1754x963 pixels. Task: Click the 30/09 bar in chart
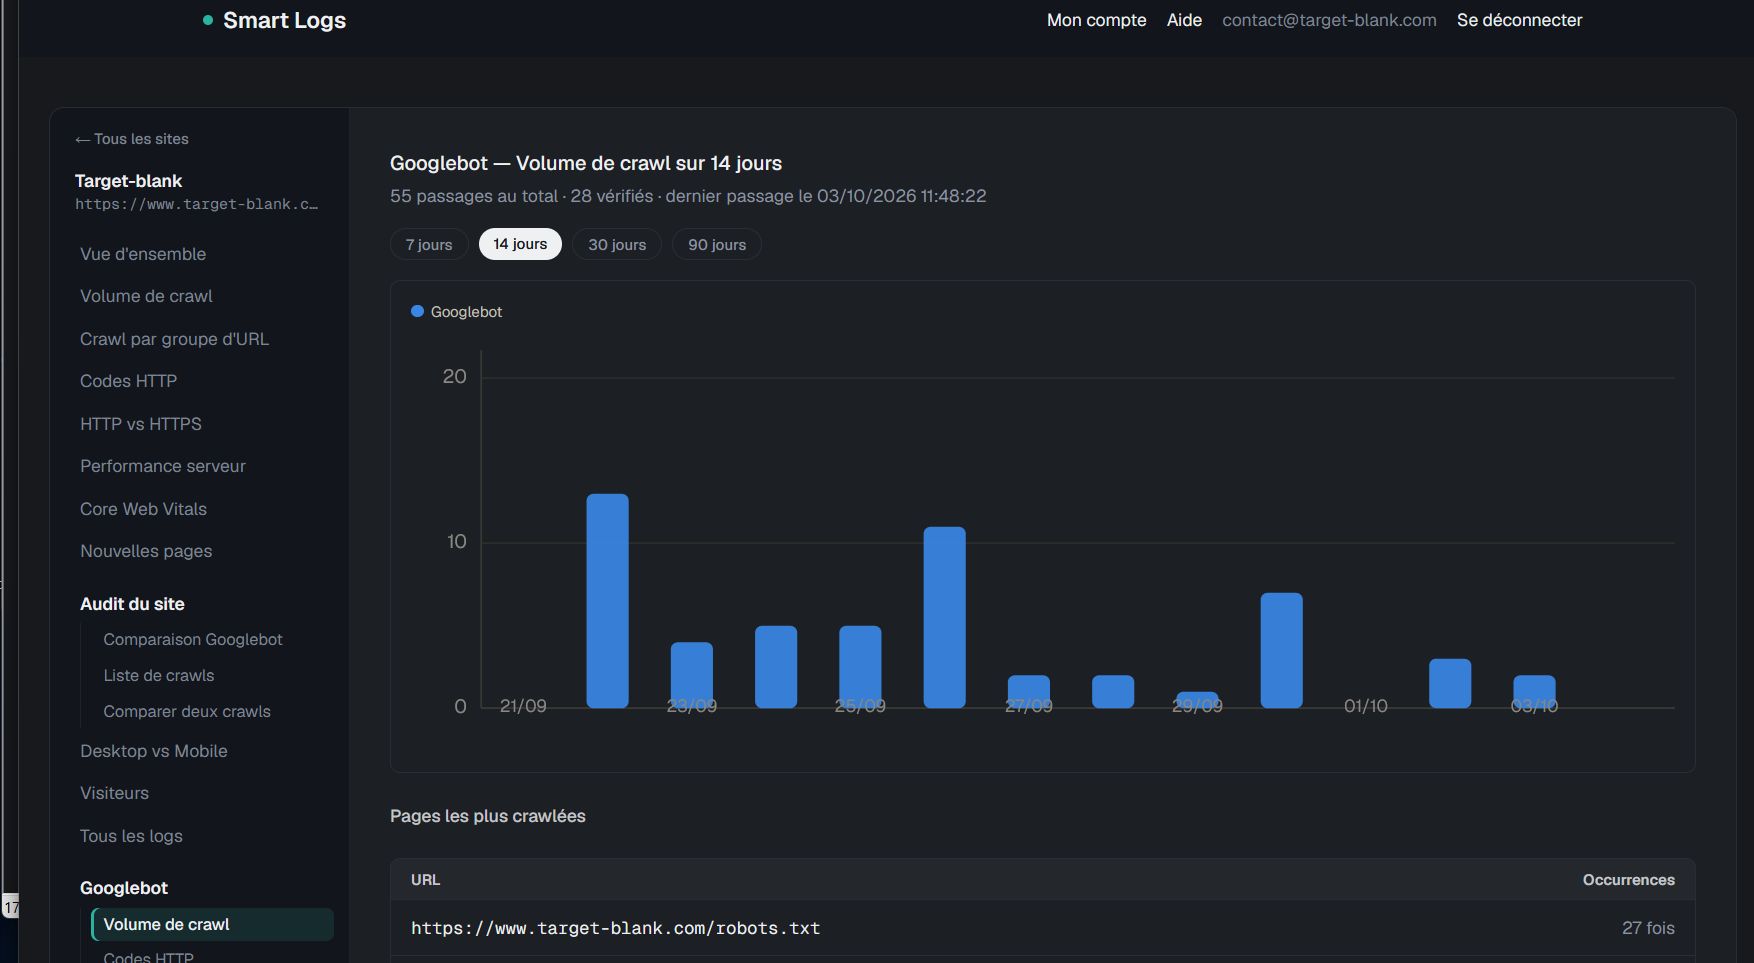[x=1281, y=650]
